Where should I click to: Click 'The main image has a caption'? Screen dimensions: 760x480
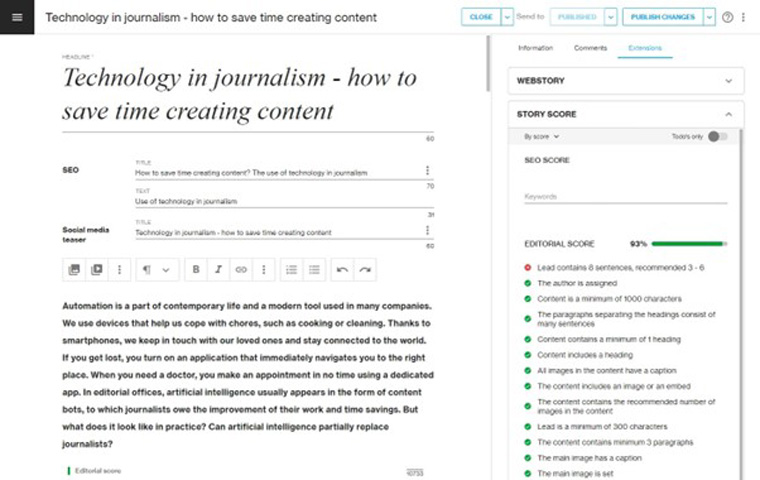pyautogui.click(x=589, y=458)
